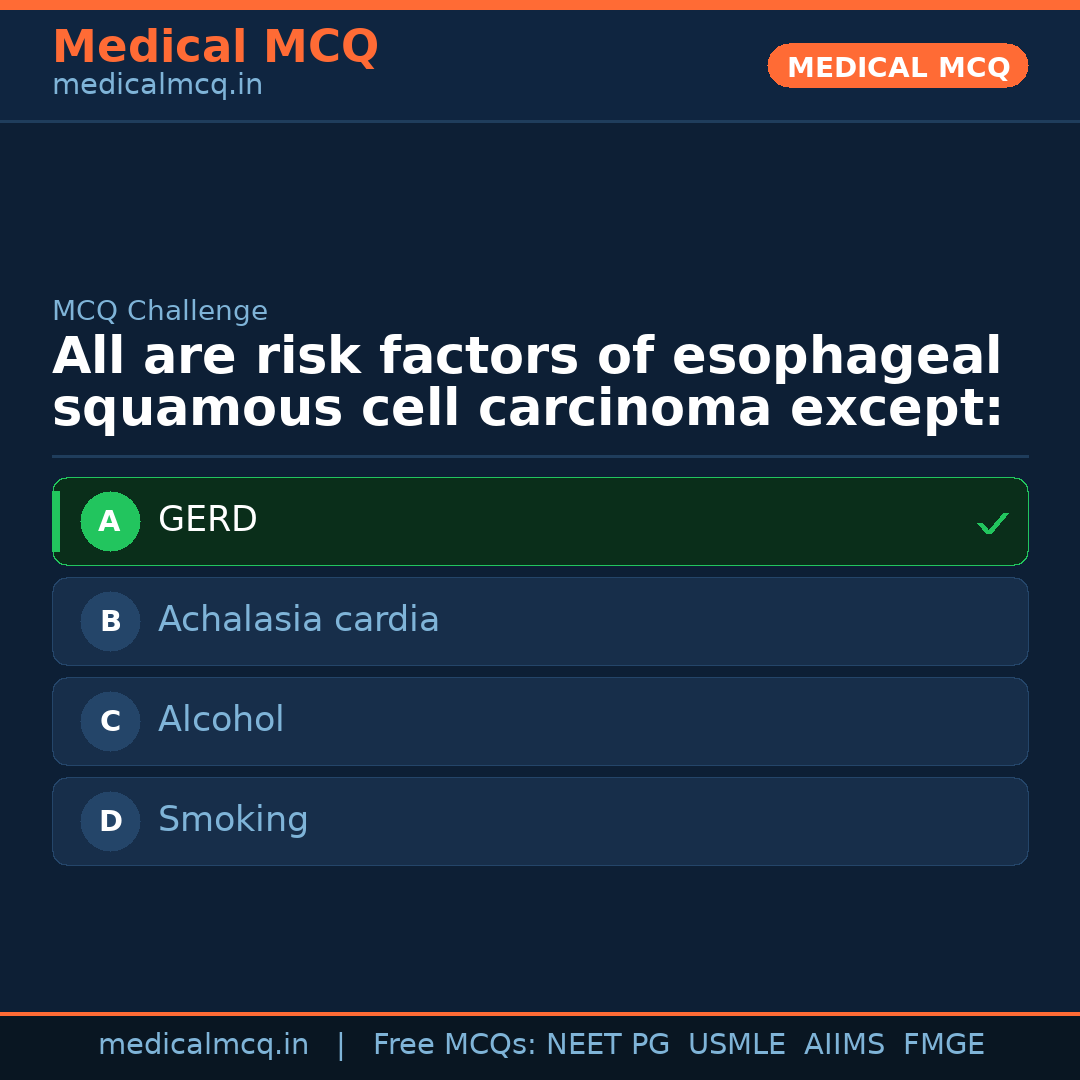
Task: Click the B letter circle icon
Action: (110, 621)
